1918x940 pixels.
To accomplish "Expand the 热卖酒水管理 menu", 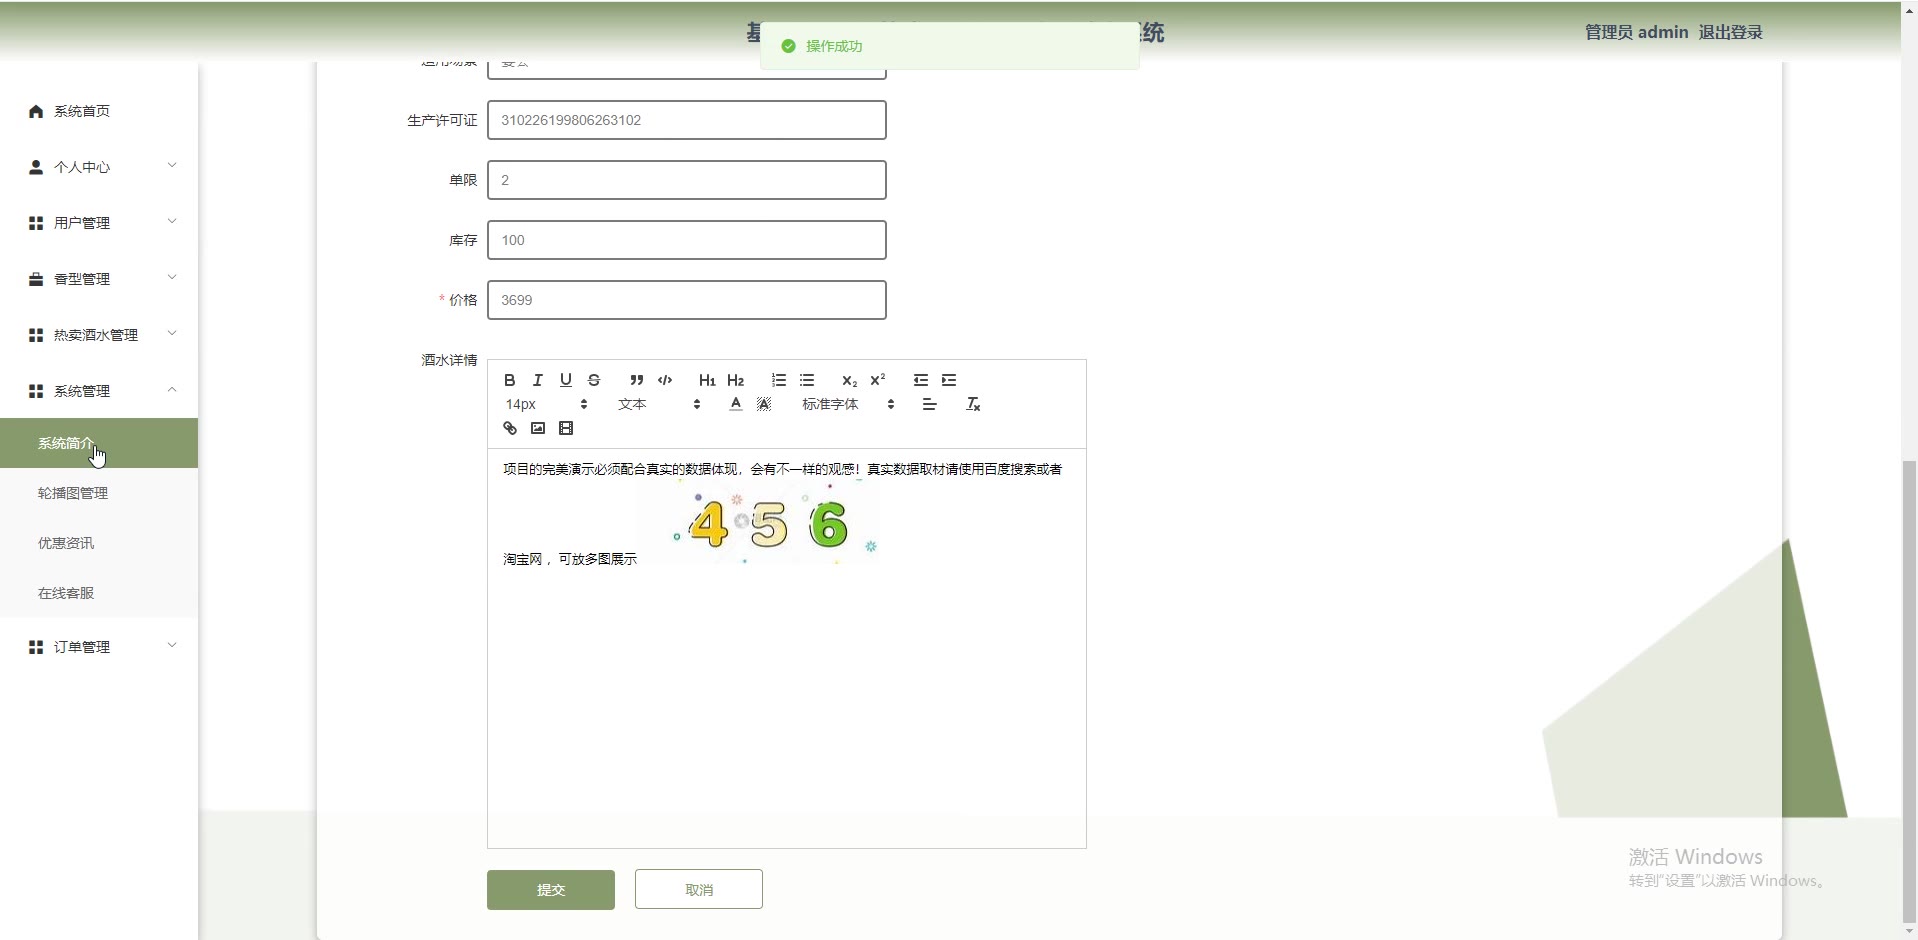I will click(99, 335).
